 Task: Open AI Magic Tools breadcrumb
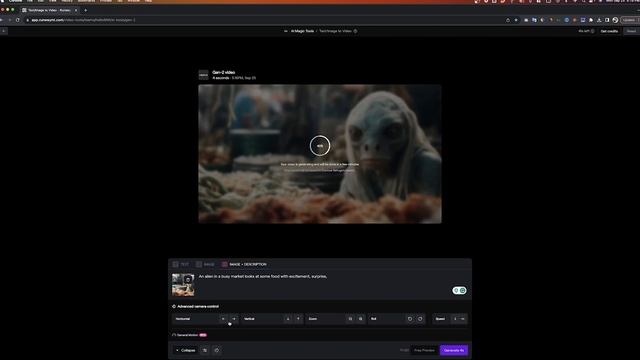coord(302,31)
